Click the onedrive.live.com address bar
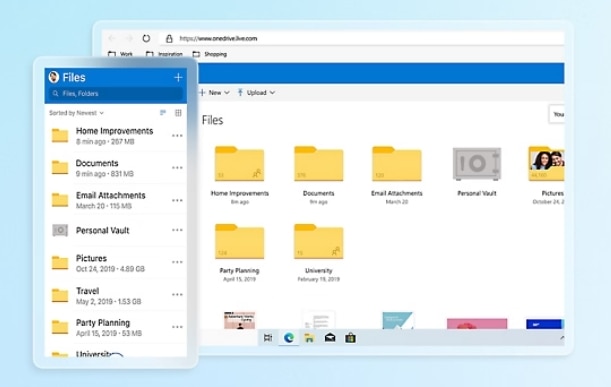 coord(362,39)
